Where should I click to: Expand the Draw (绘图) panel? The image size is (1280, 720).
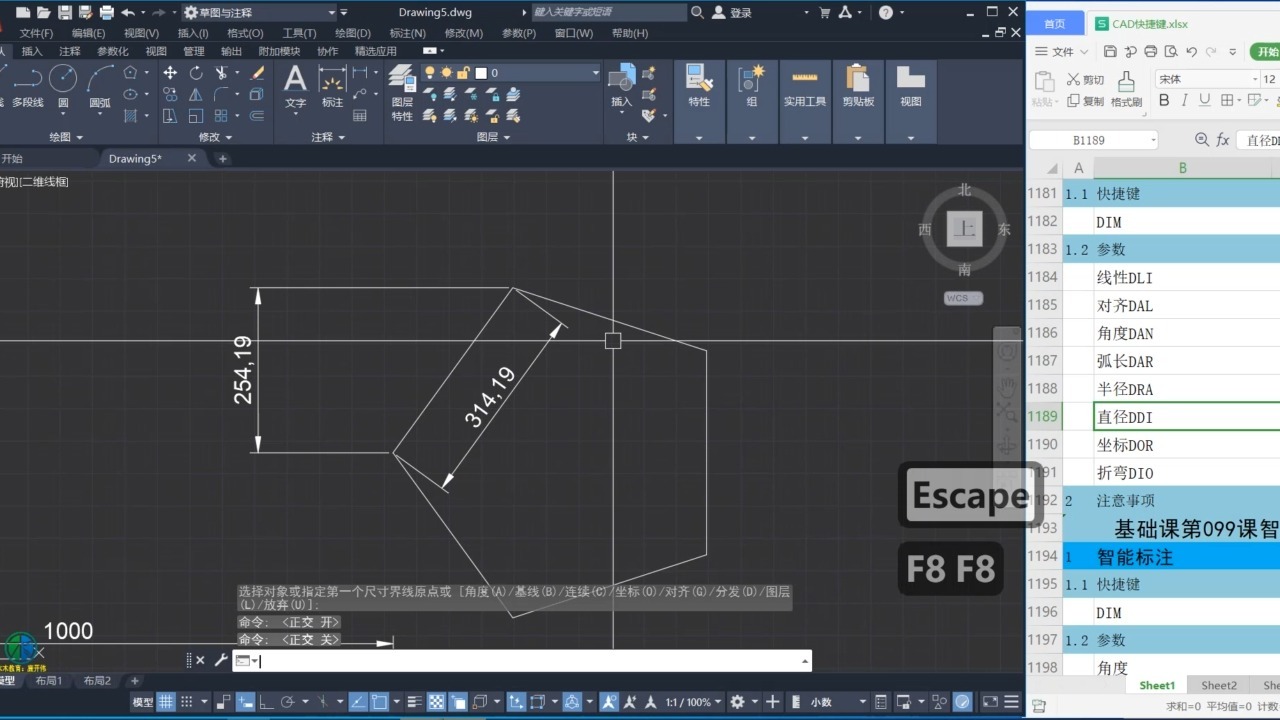(66, 137)
